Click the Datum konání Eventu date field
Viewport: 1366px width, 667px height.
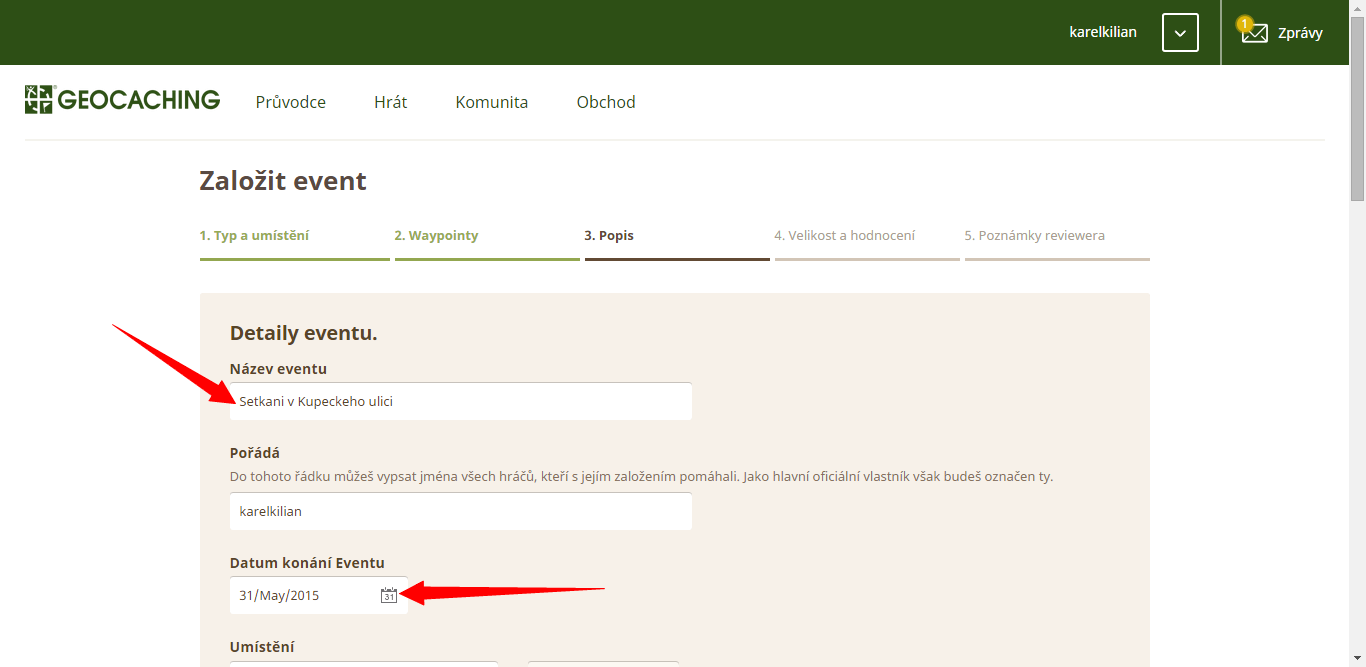[319, 595]
